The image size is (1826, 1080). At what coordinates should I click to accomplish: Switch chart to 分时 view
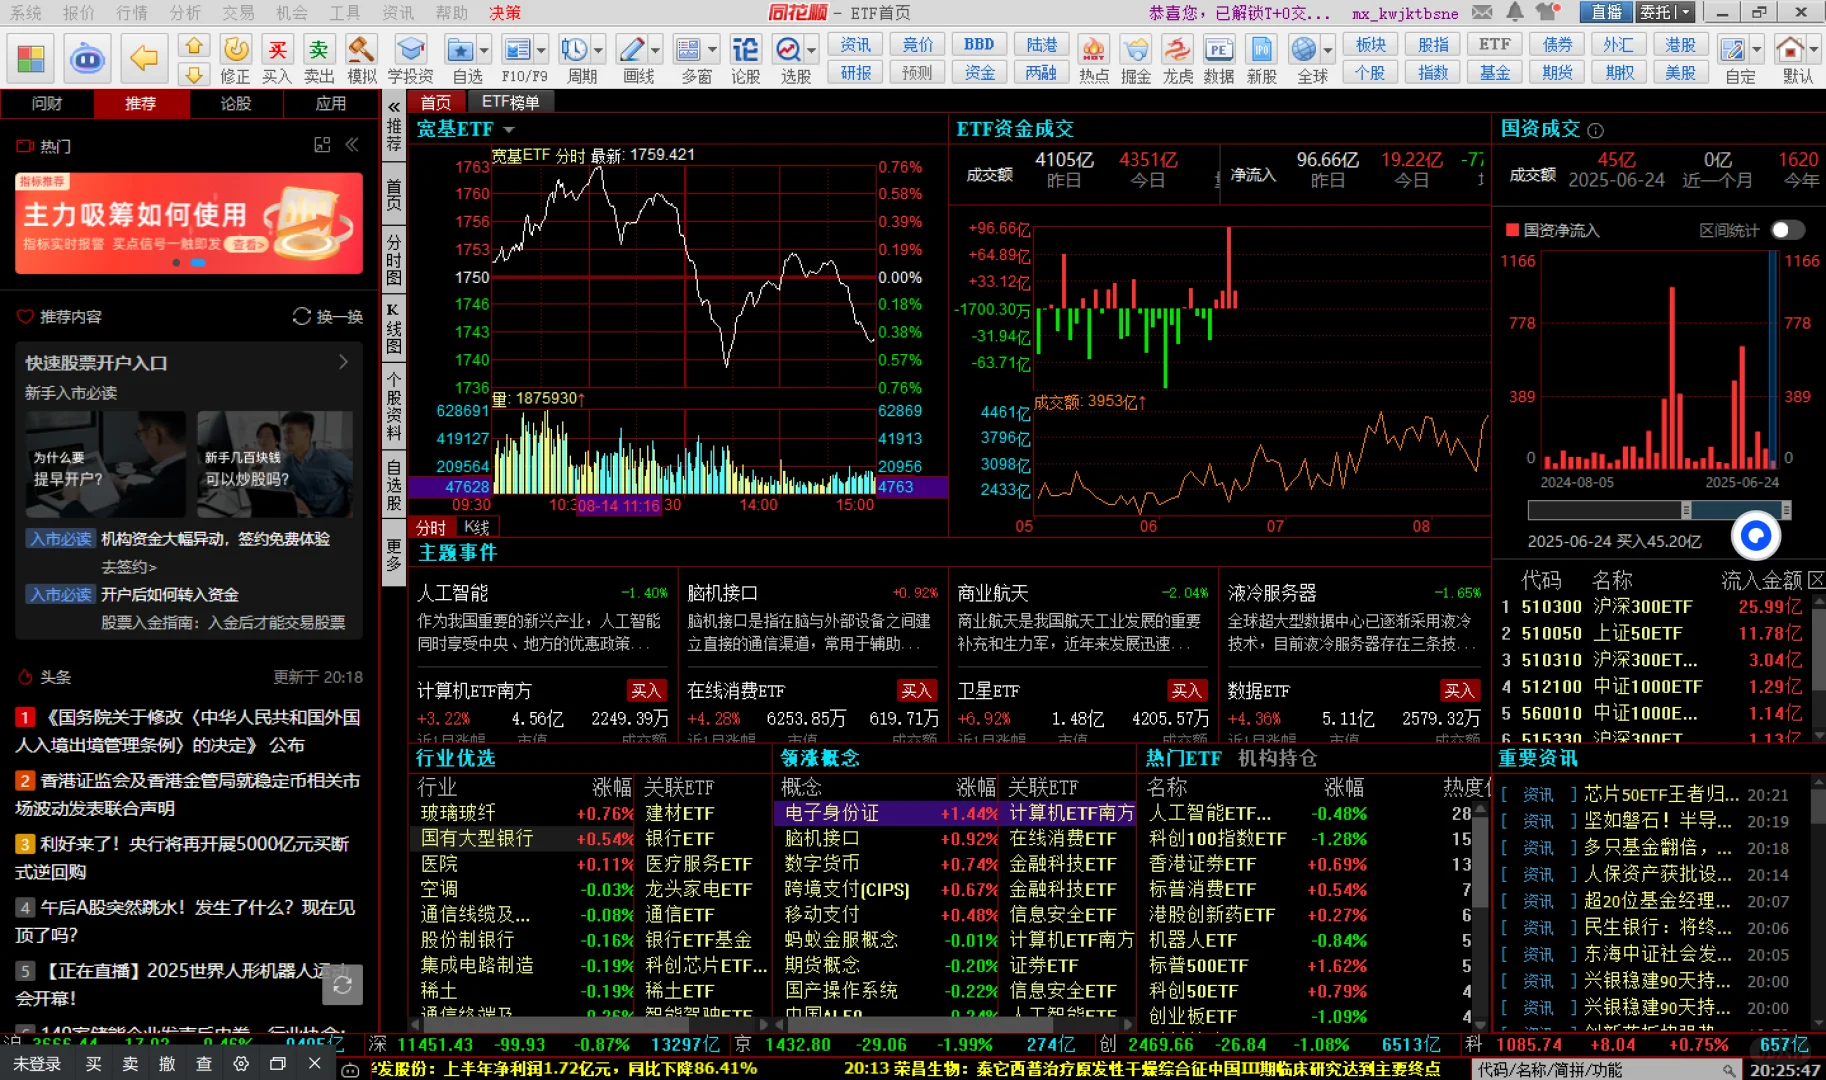tap(431, 528)
